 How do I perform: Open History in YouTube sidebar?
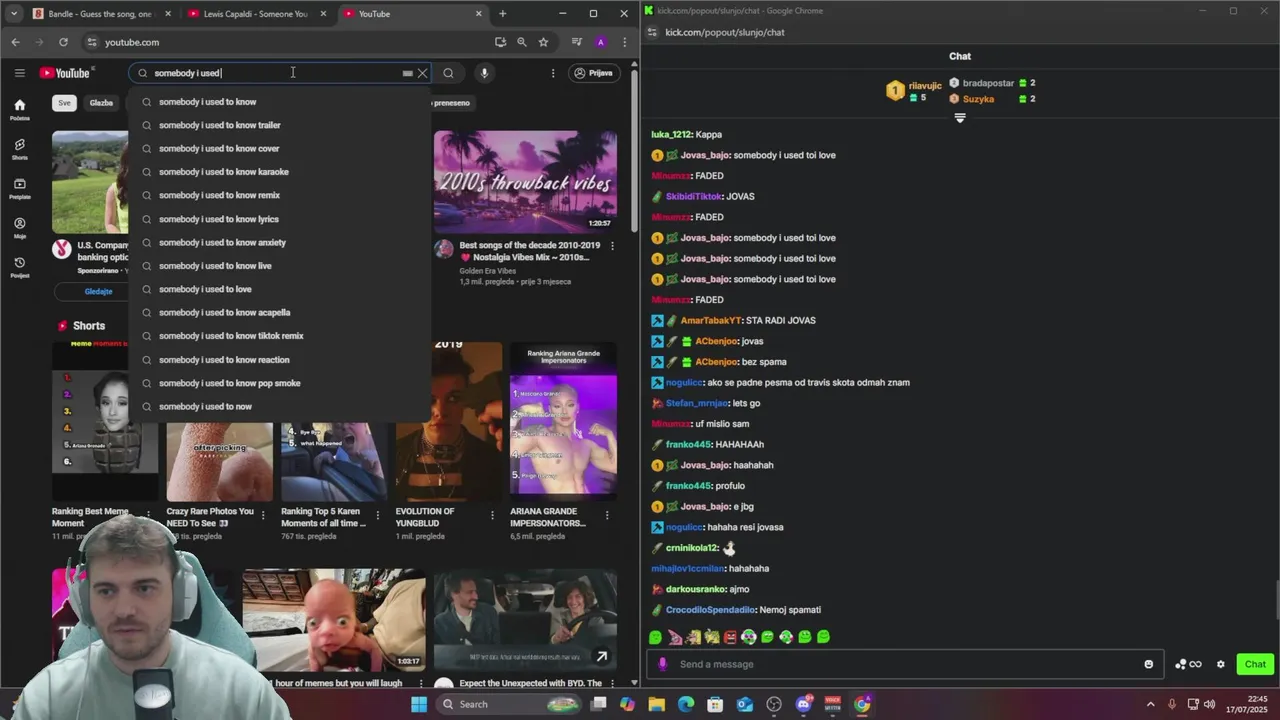(x=19, y=267)
